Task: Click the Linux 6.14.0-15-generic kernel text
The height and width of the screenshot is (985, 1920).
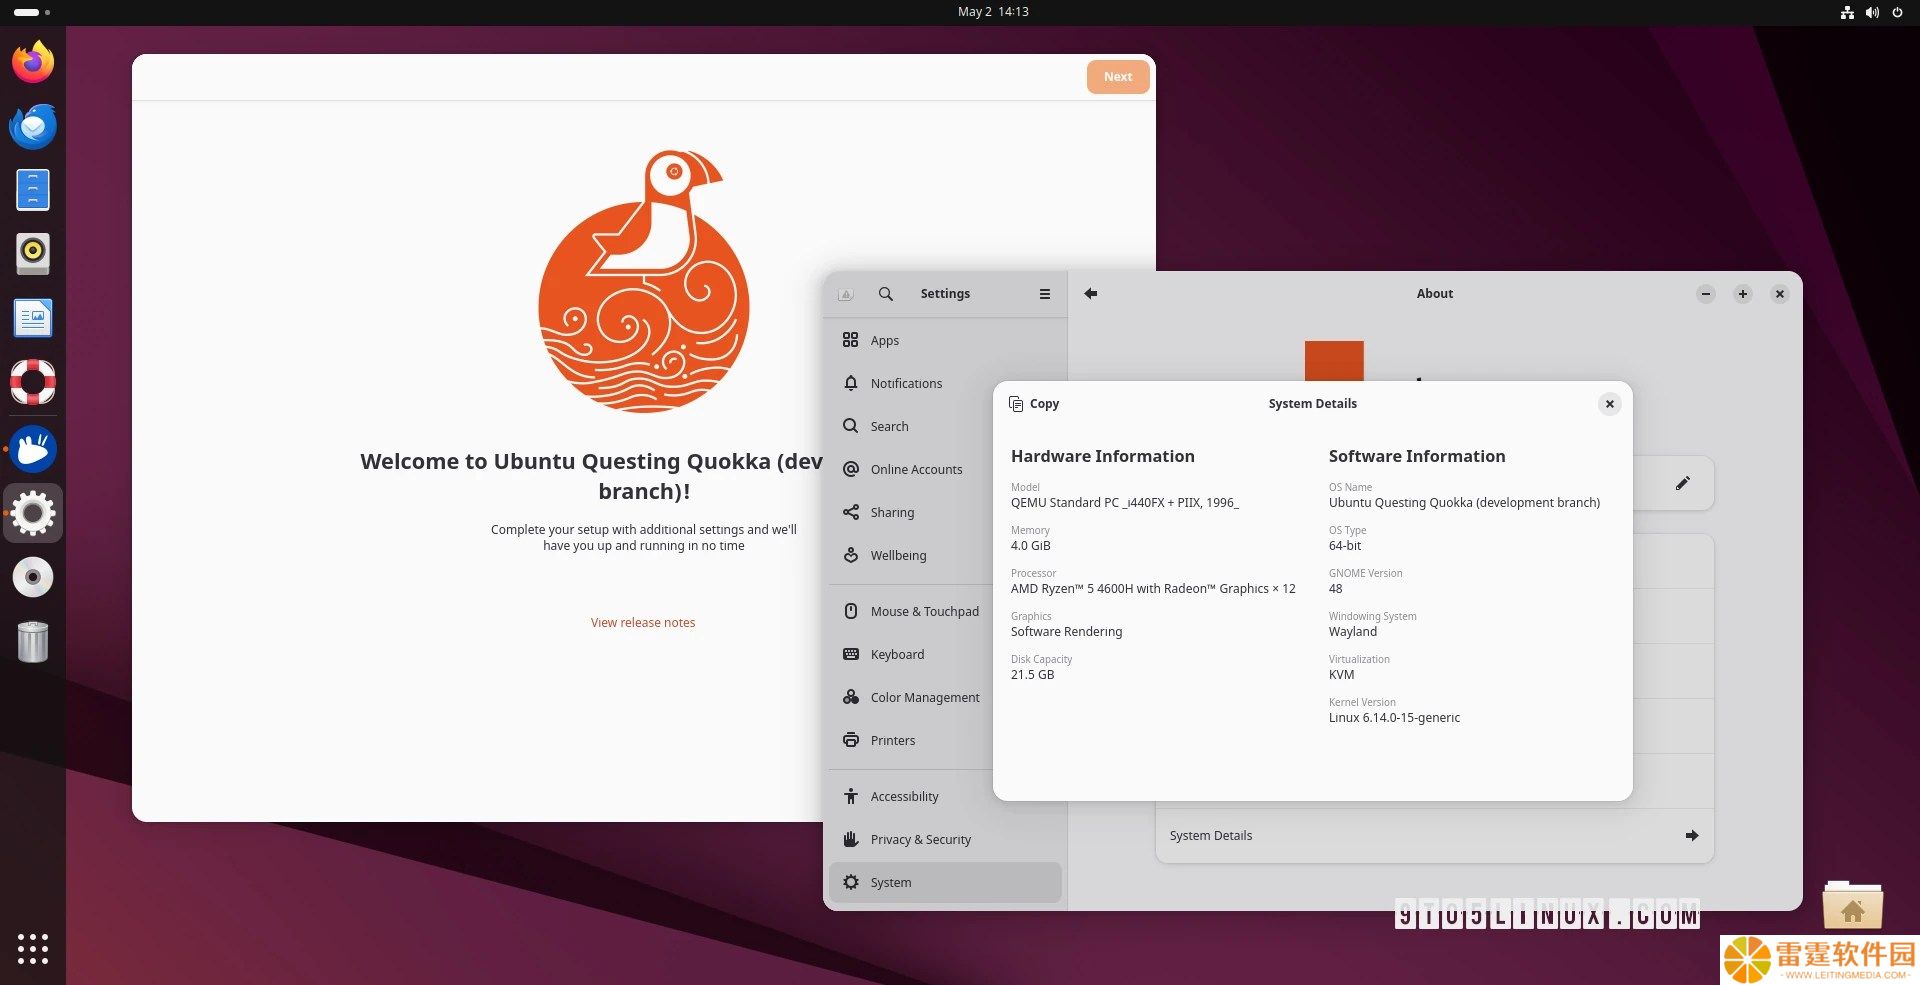Action: point(1394,718)
